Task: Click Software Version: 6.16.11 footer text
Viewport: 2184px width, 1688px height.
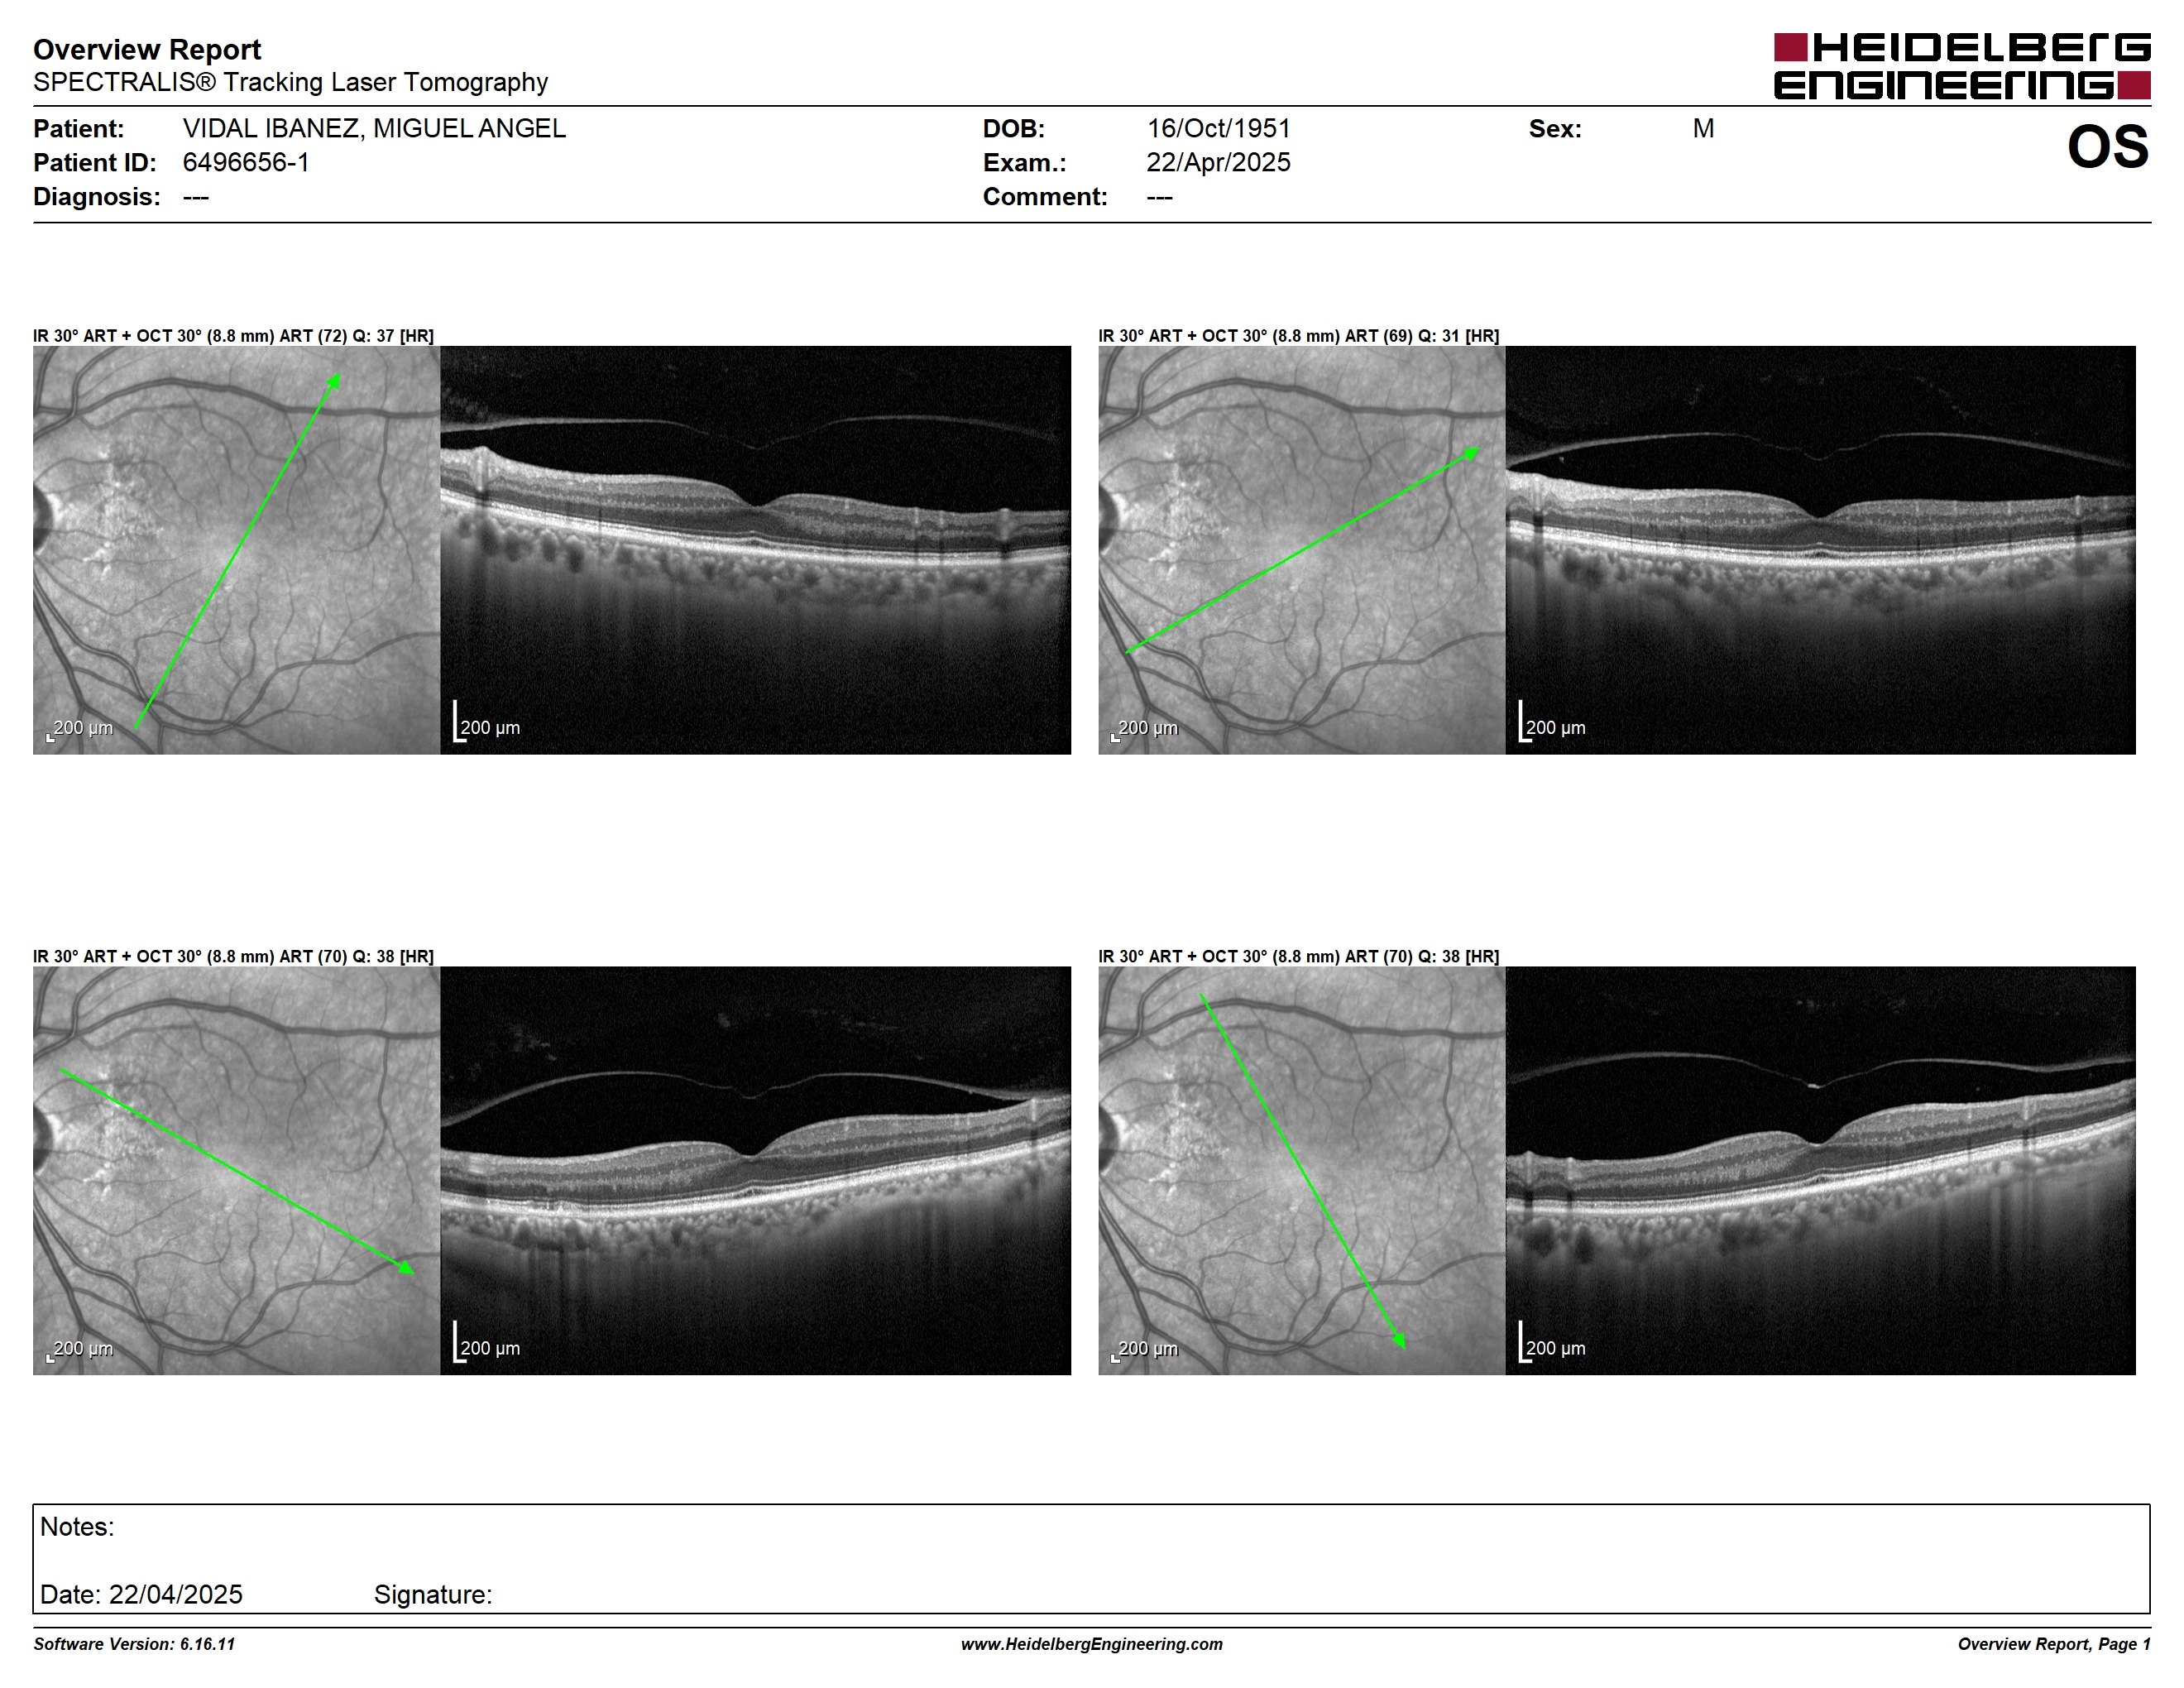Action: [x=134, y=1644]
